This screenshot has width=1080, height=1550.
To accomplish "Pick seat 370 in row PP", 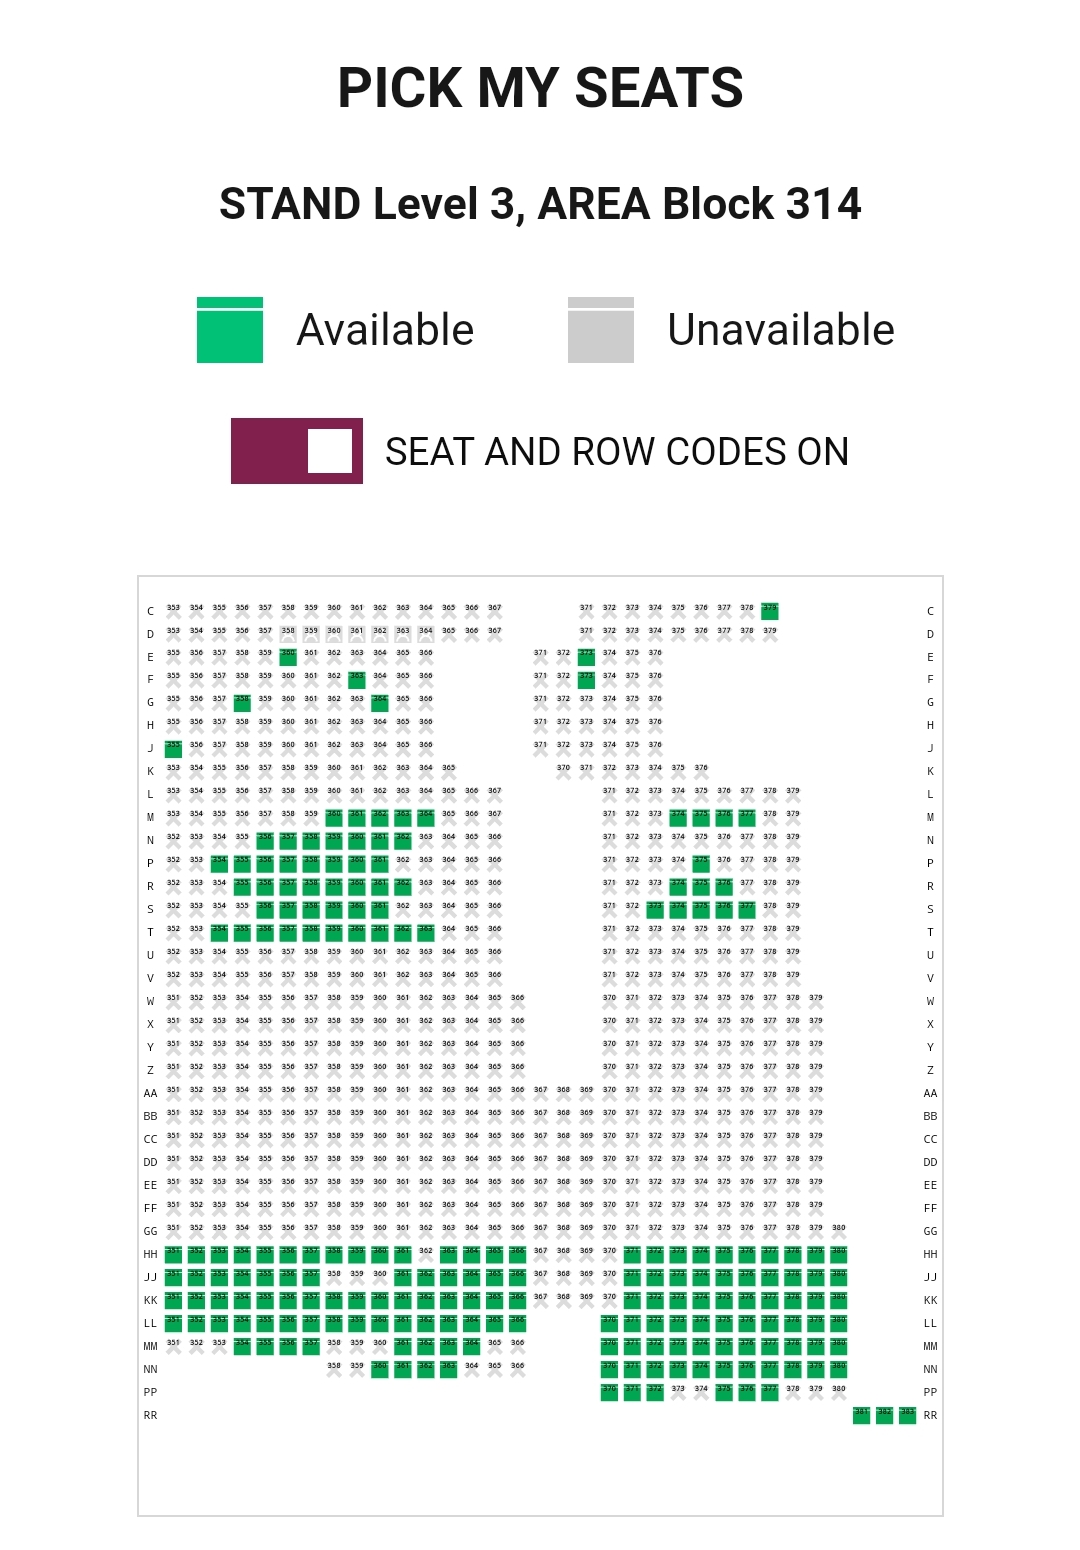I will 609,1392.
